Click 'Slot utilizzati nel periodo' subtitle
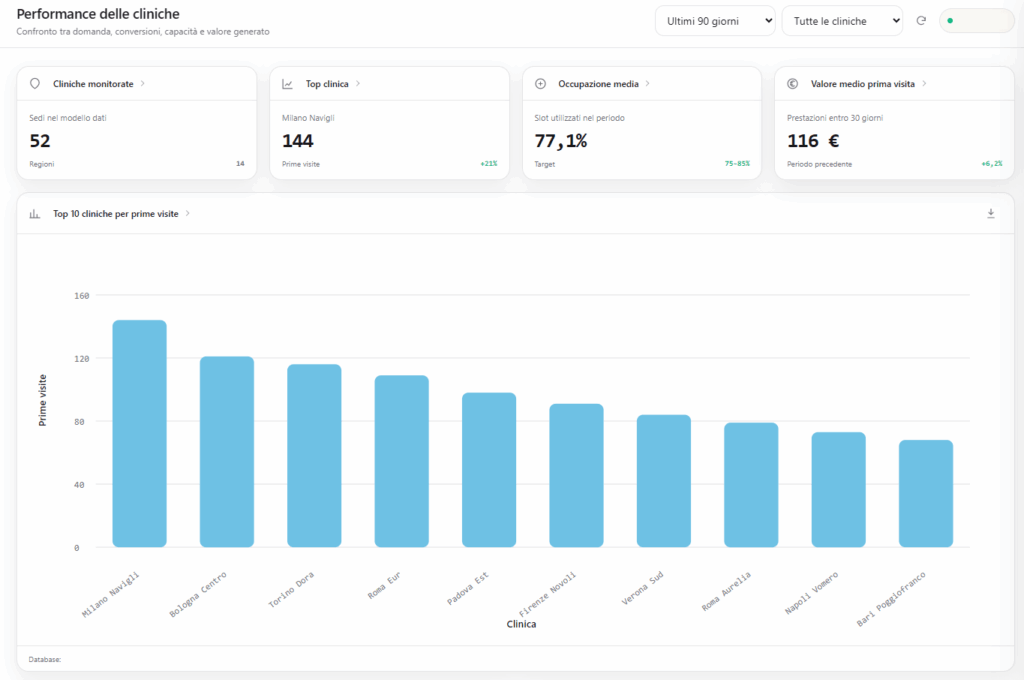 click(x=580, y=118)
